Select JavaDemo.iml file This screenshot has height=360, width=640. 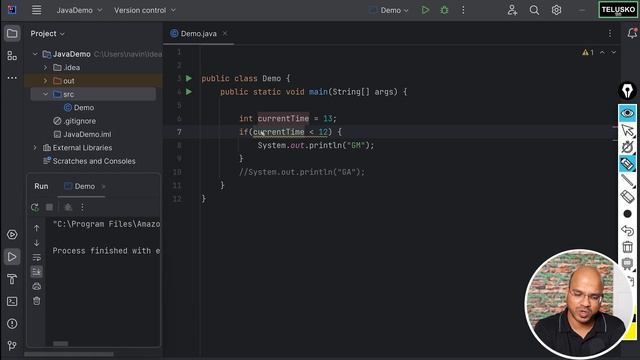click(82, 134)
